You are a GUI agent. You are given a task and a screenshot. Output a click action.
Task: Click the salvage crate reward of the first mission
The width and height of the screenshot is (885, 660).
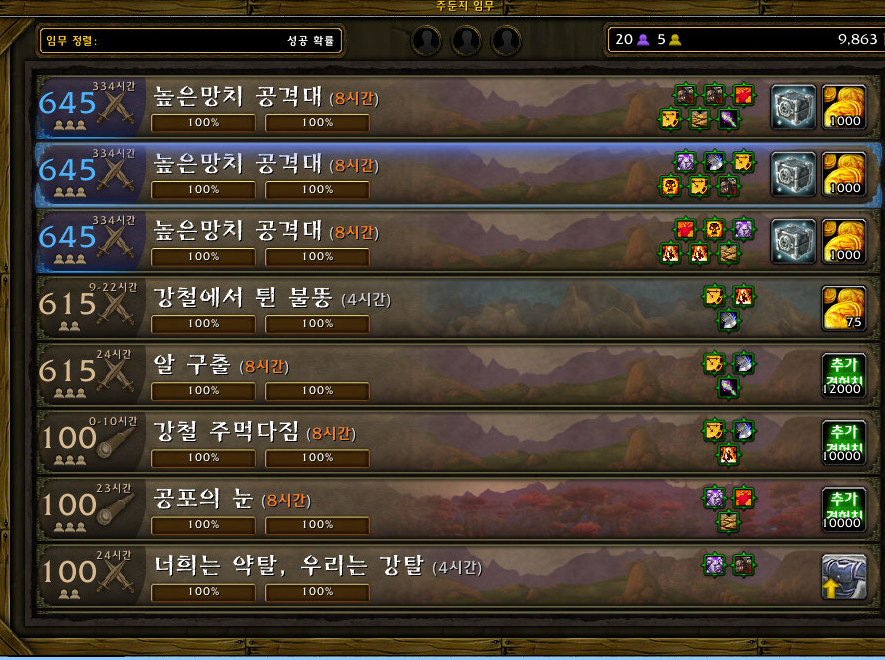(x=793, y=107)
